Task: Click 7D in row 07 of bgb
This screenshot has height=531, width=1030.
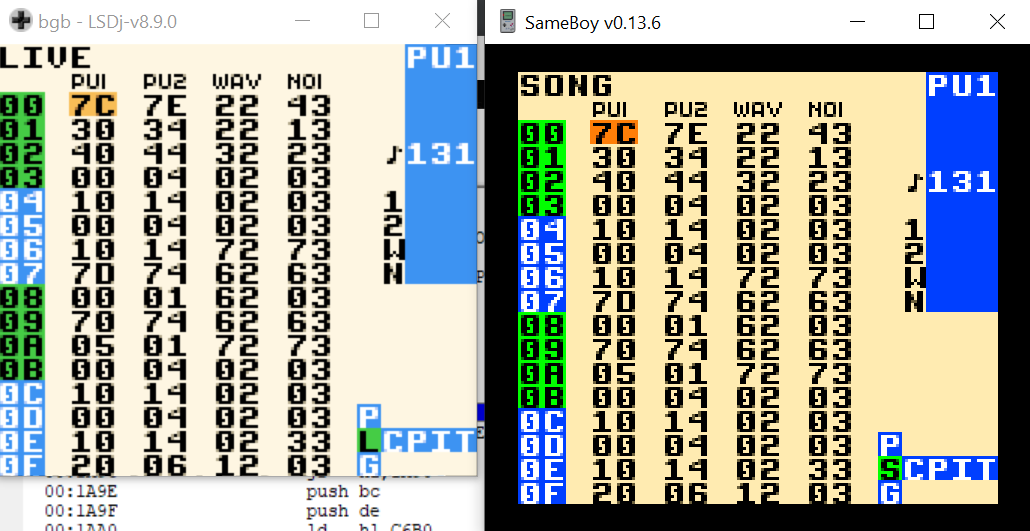Action: (x=92, y=273)
